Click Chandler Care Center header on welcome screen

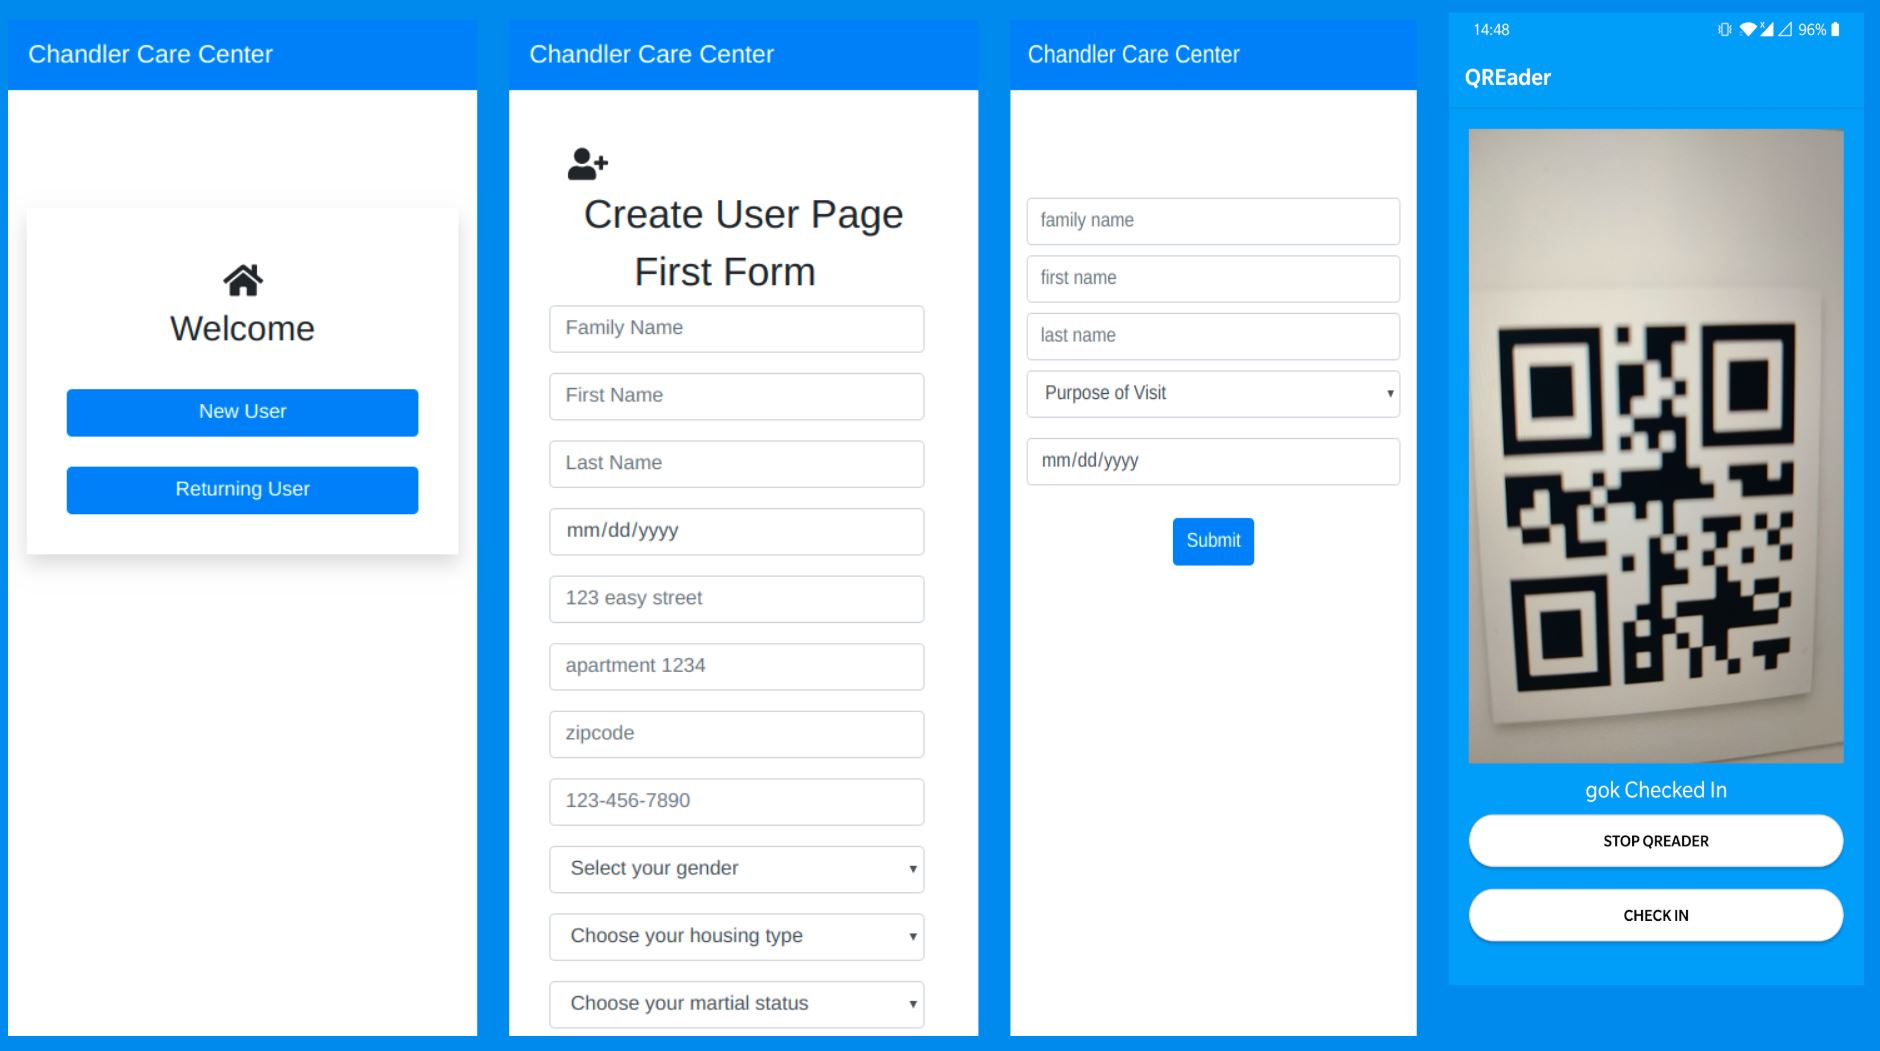tap(150, 54)
